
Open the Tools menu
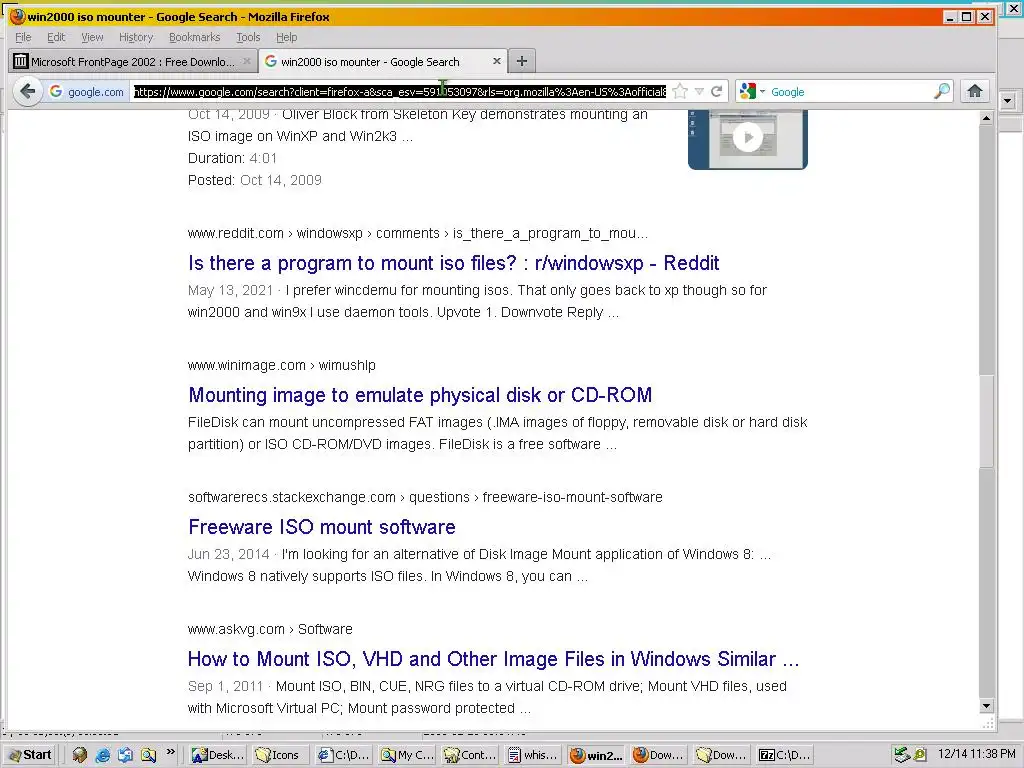248,37
